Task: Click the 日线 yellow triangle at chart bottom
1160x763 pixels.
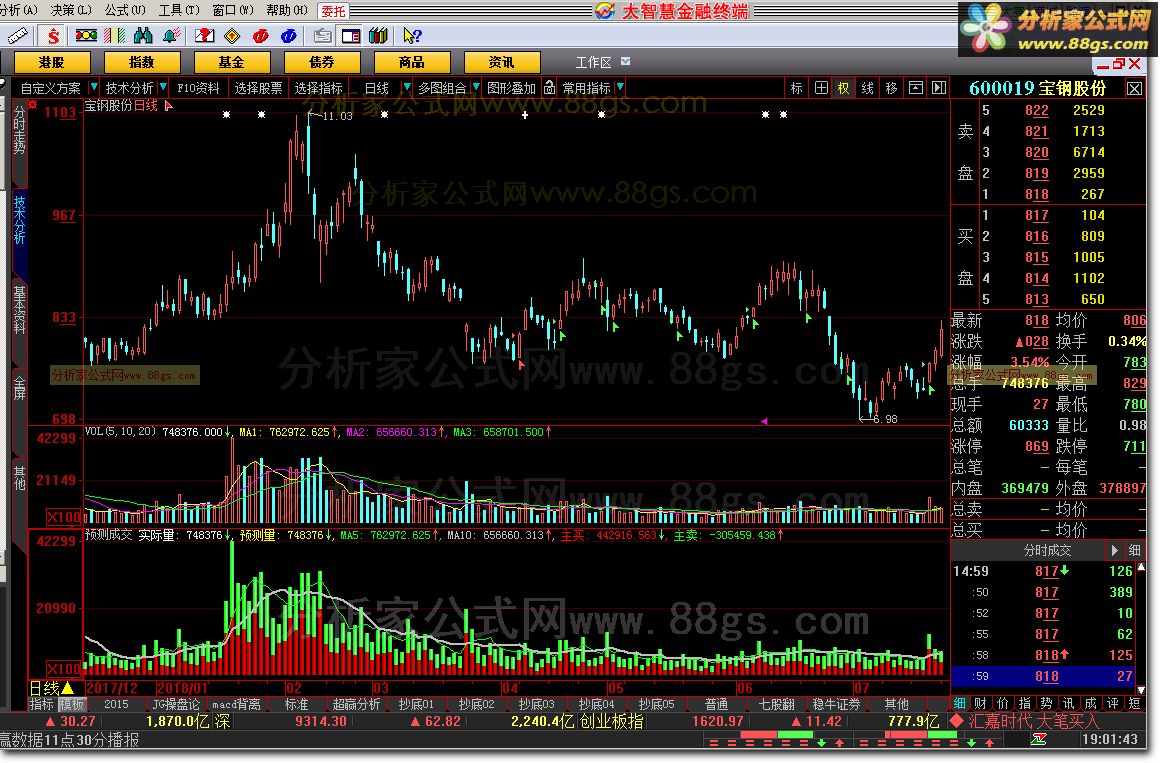Action: pos(67,688)
